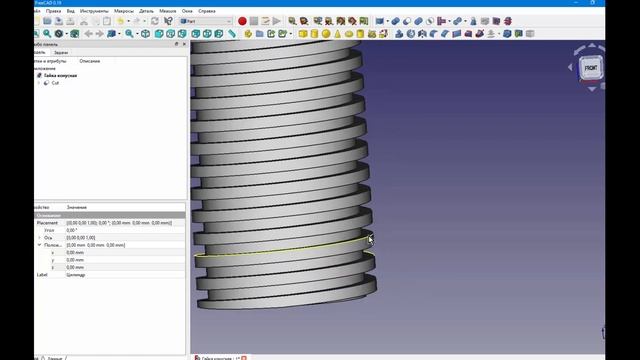The width and height of the screenshot is (640, 360).
Task: Select the Sweep tool icon
Action: [480, 34]
